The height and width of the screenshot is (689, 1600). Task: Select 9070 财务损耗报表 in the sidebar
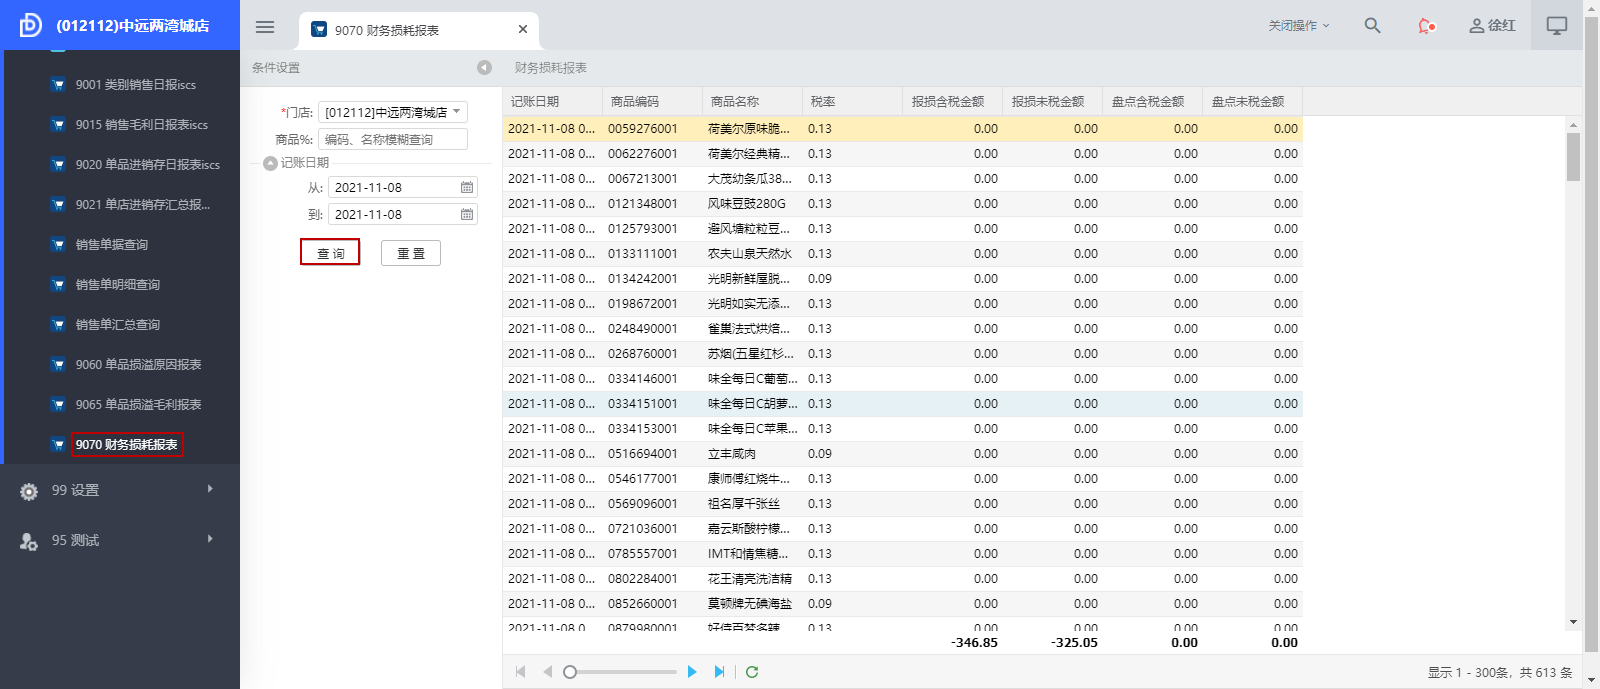pyautogui.click(x=127, y=445)
